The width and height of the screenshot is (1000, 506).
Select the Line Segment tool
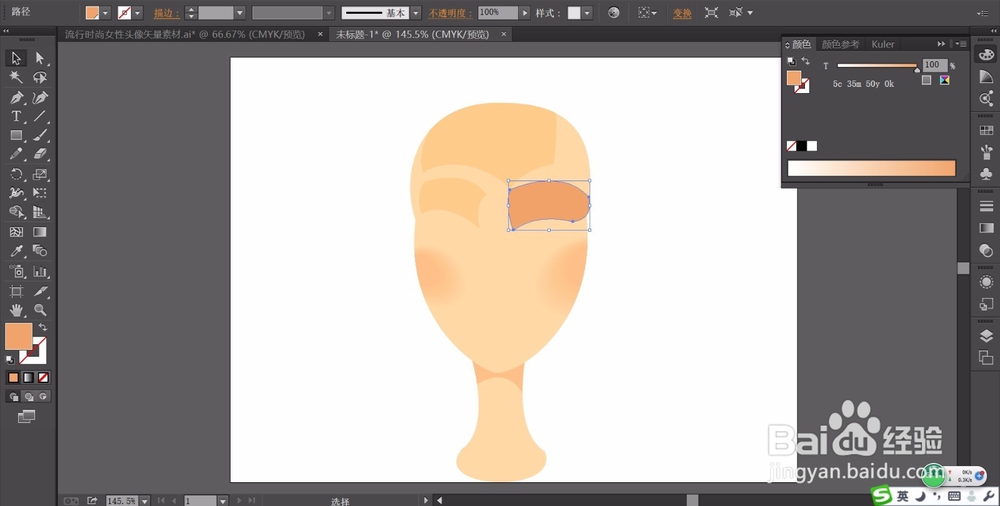pos(40,116)
